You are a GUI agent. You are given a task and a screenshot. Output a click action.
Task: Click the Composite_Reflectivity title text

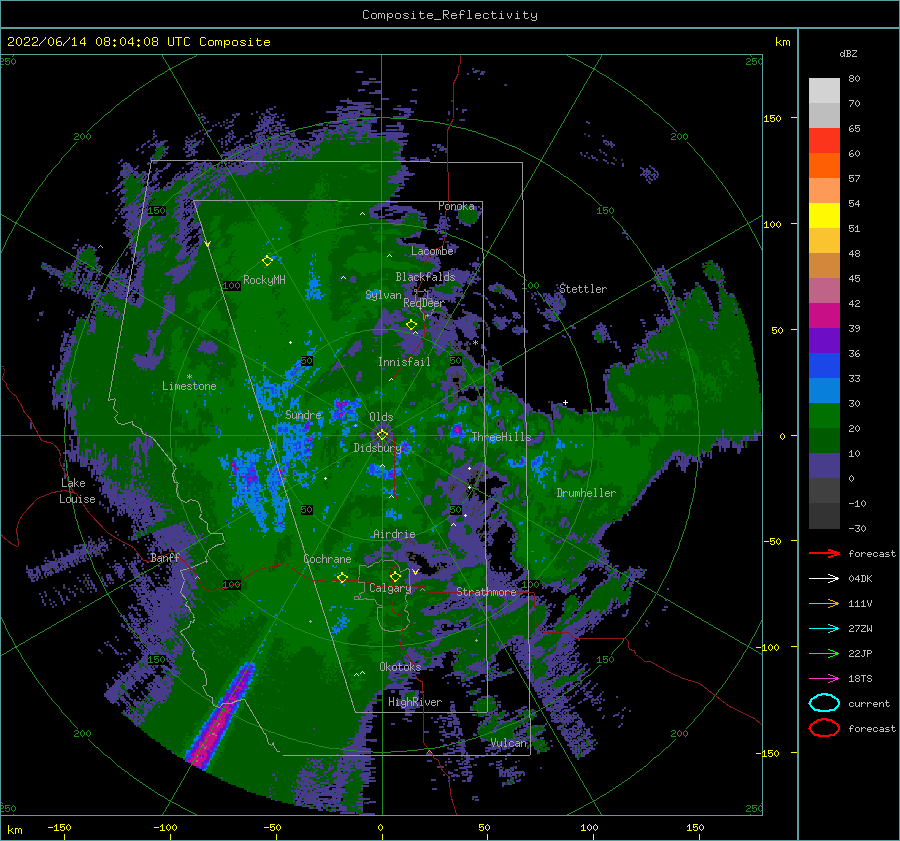click(x=449, y=15)
